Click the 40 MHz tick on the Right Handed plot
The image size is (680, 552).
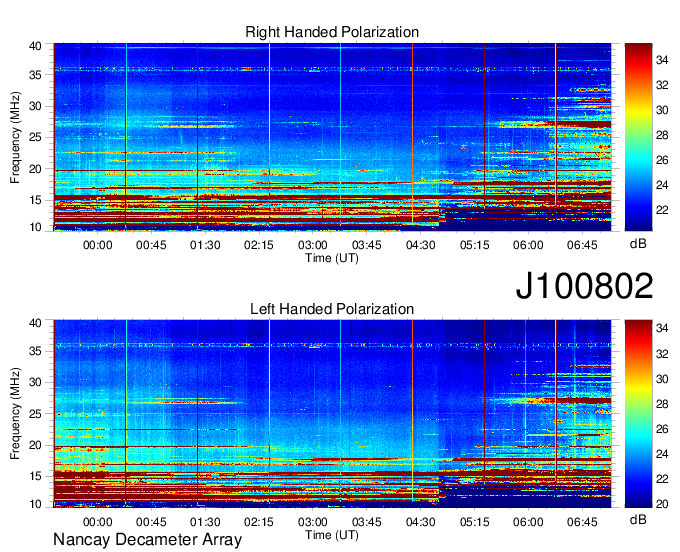pyautogui.click(x=35, y=46)
